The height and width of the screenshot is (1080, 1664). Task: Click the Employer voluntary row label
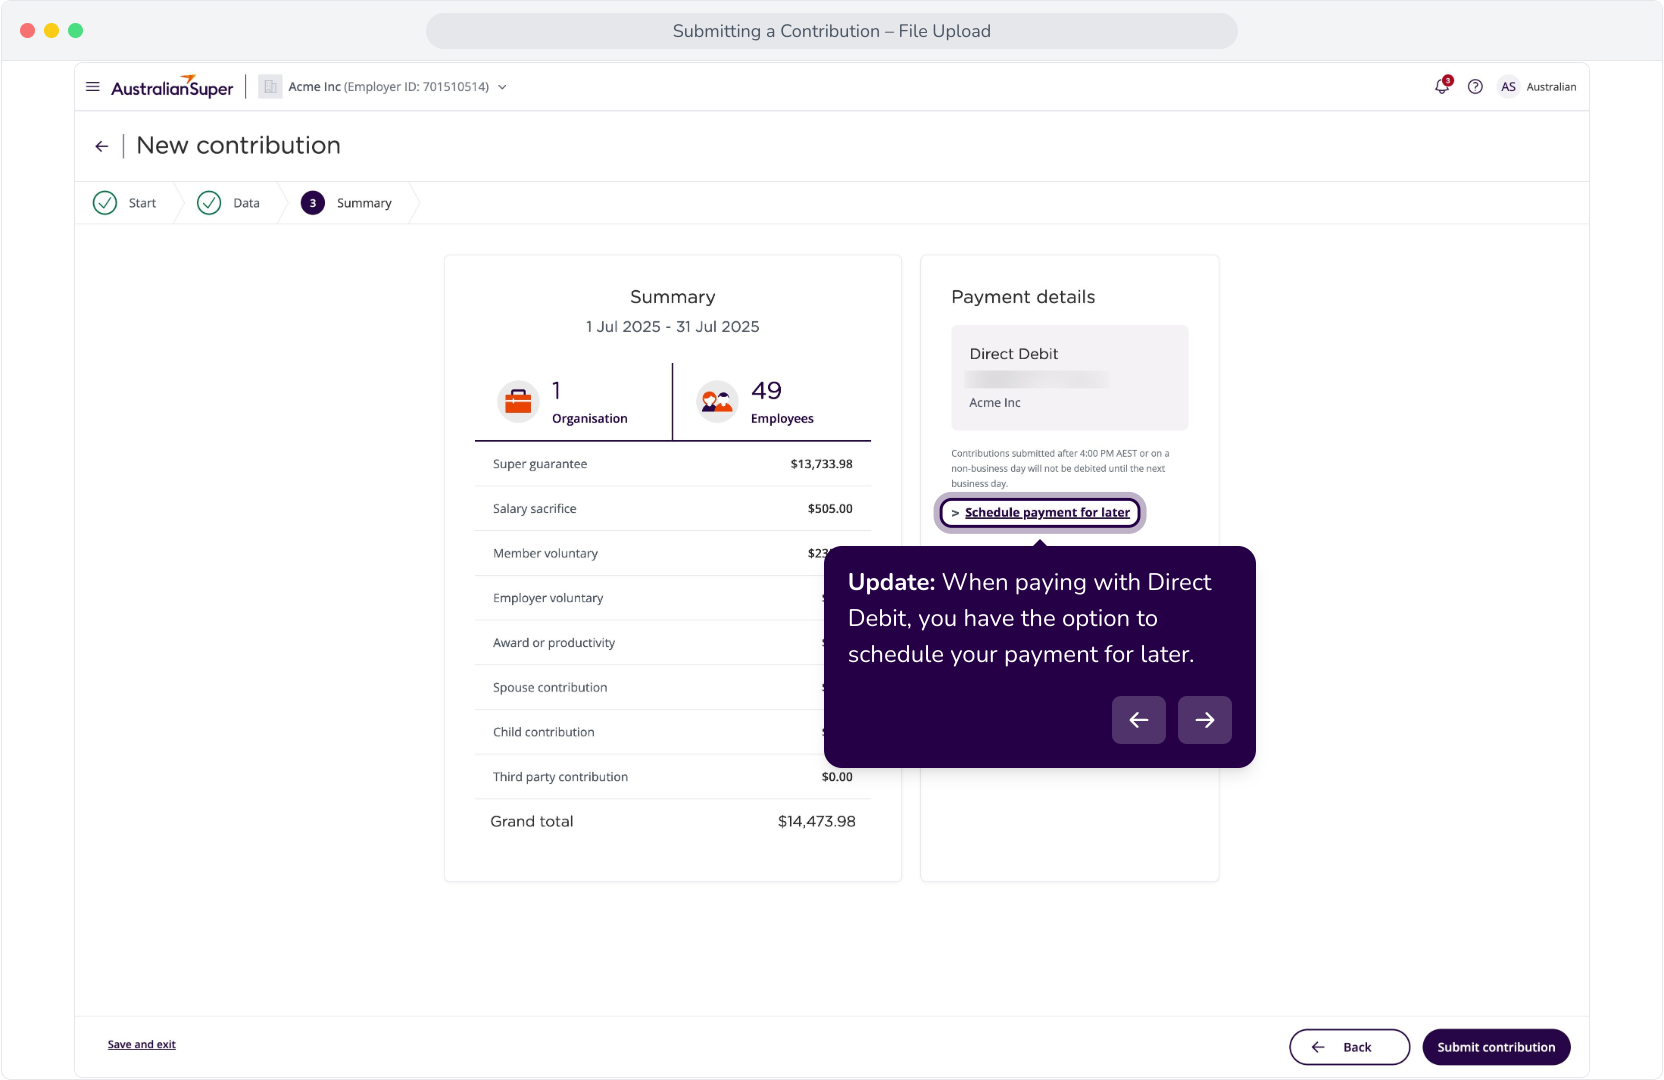[x=548, y=598]
